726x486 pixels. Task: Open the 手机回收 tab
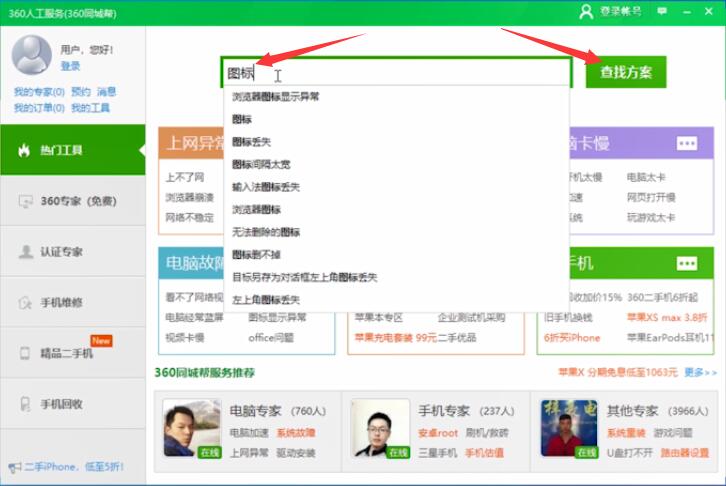pyautogui.click(x=73, y=404)
